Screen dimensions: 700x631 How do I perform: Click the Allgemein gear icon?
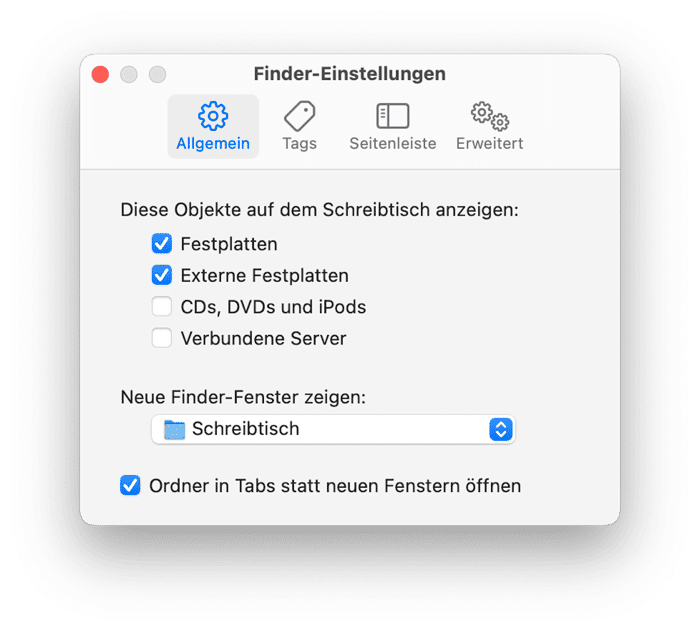[213, 116]
